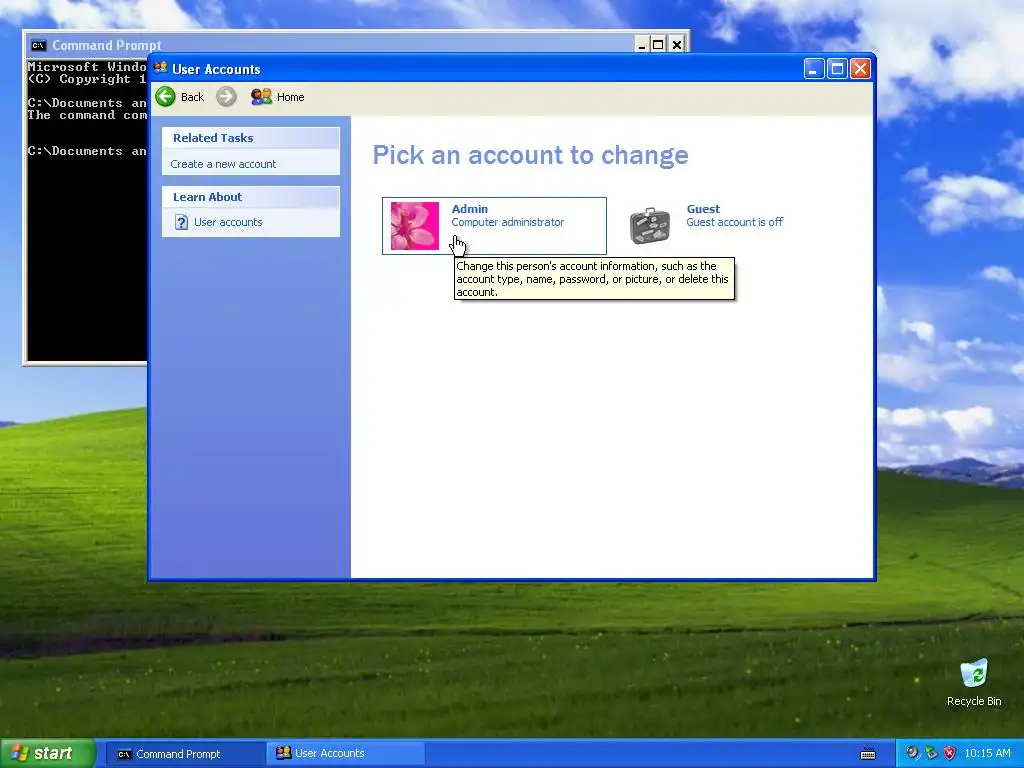Screen dimensions: 1024x768
Task: Click the Learn About panel header
Action: (251, 197)
